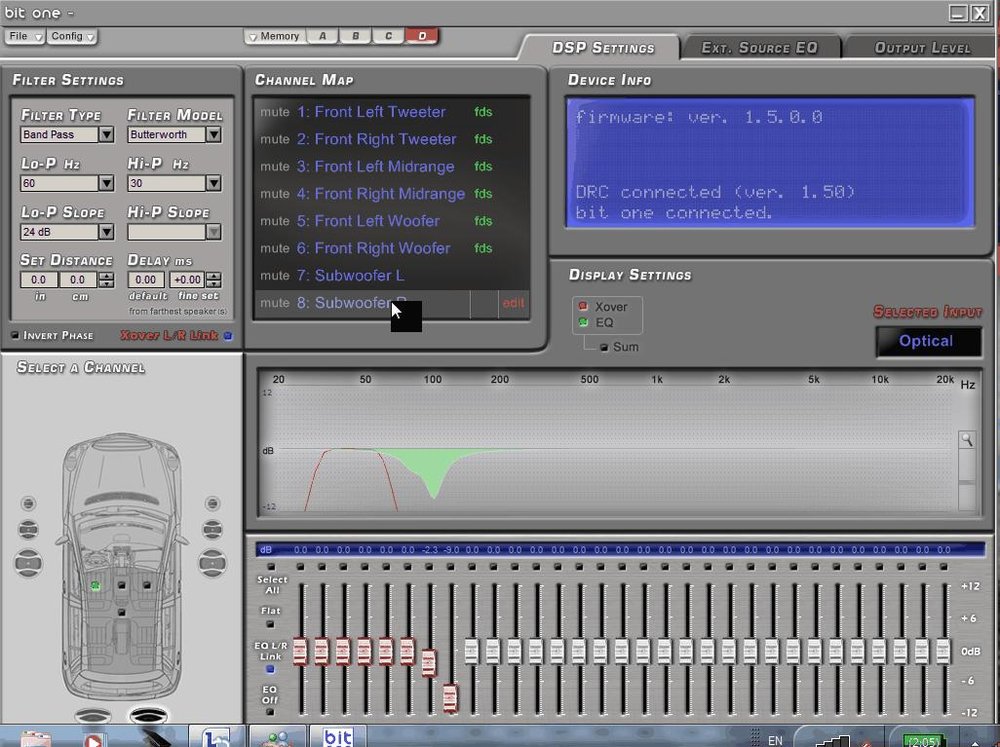
Task: Toggle the EQ Off checkbox
Action: pyautogui.click(x=270, y=711)
